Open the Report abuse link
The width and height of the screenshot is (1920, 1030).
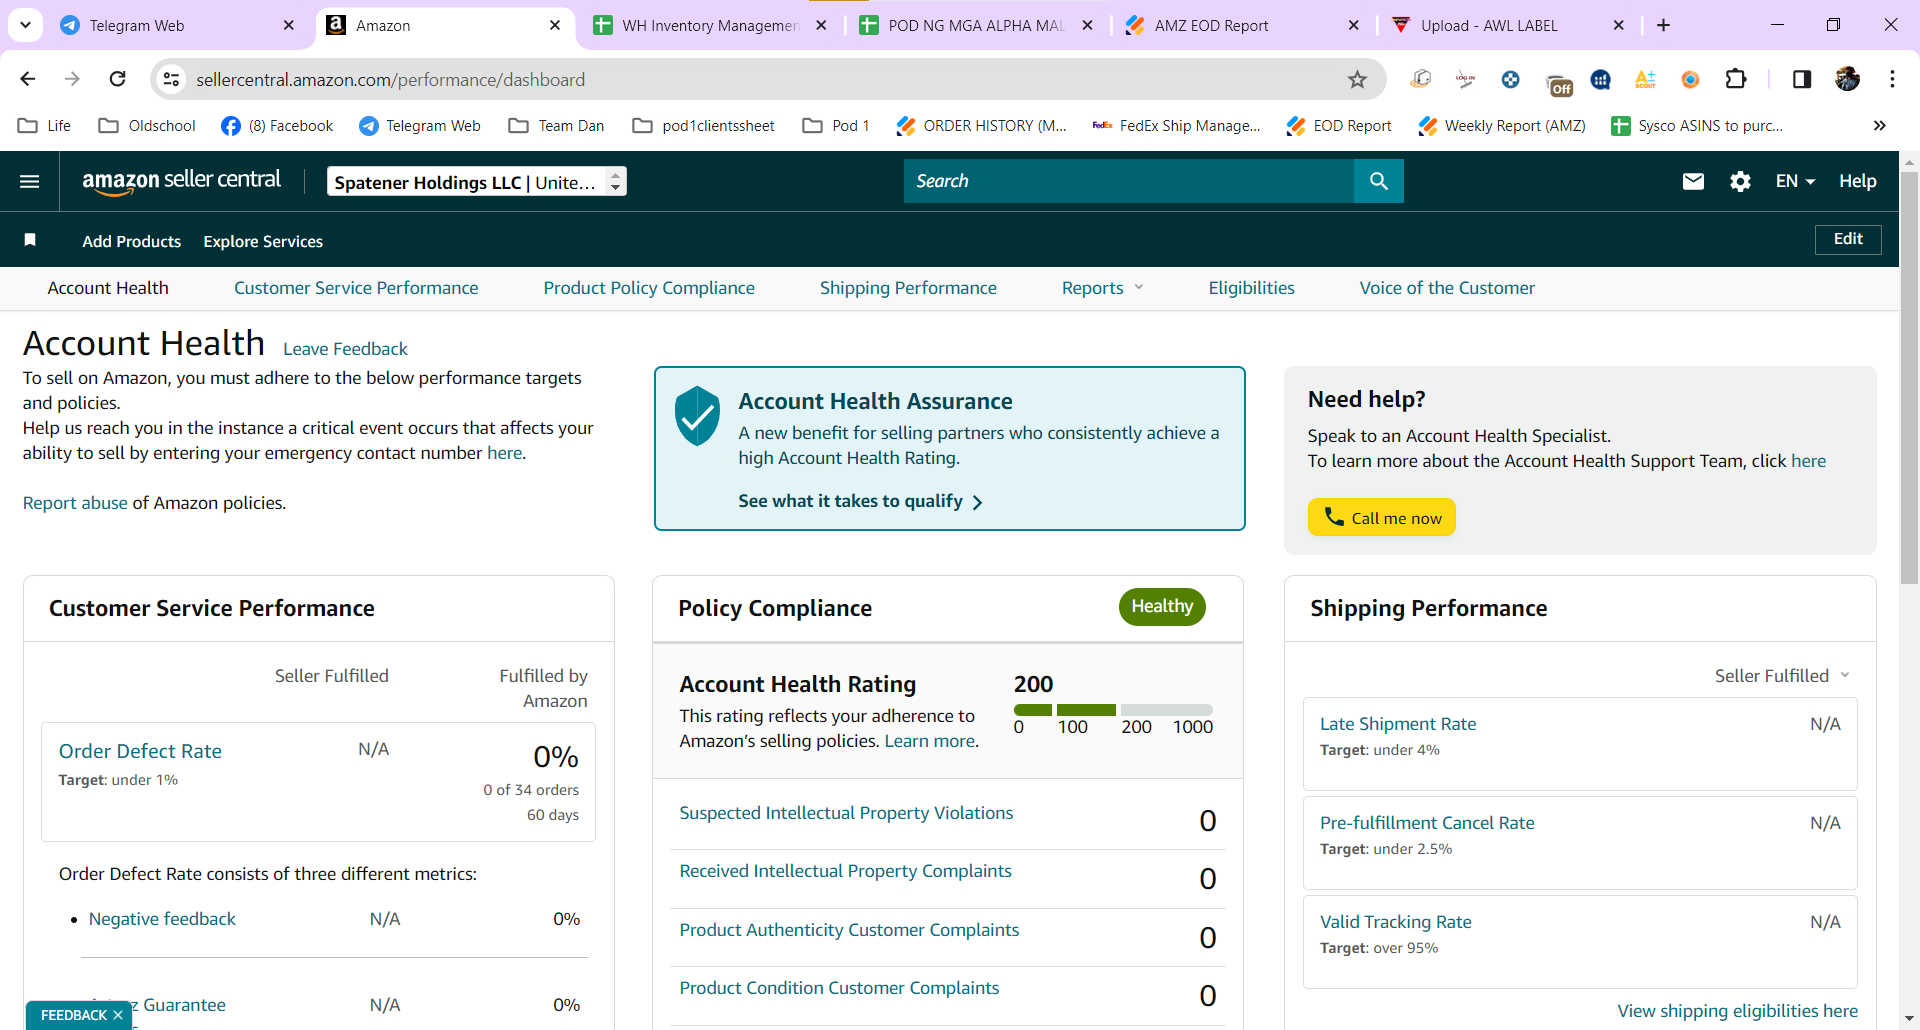click(x=75, y=503)
